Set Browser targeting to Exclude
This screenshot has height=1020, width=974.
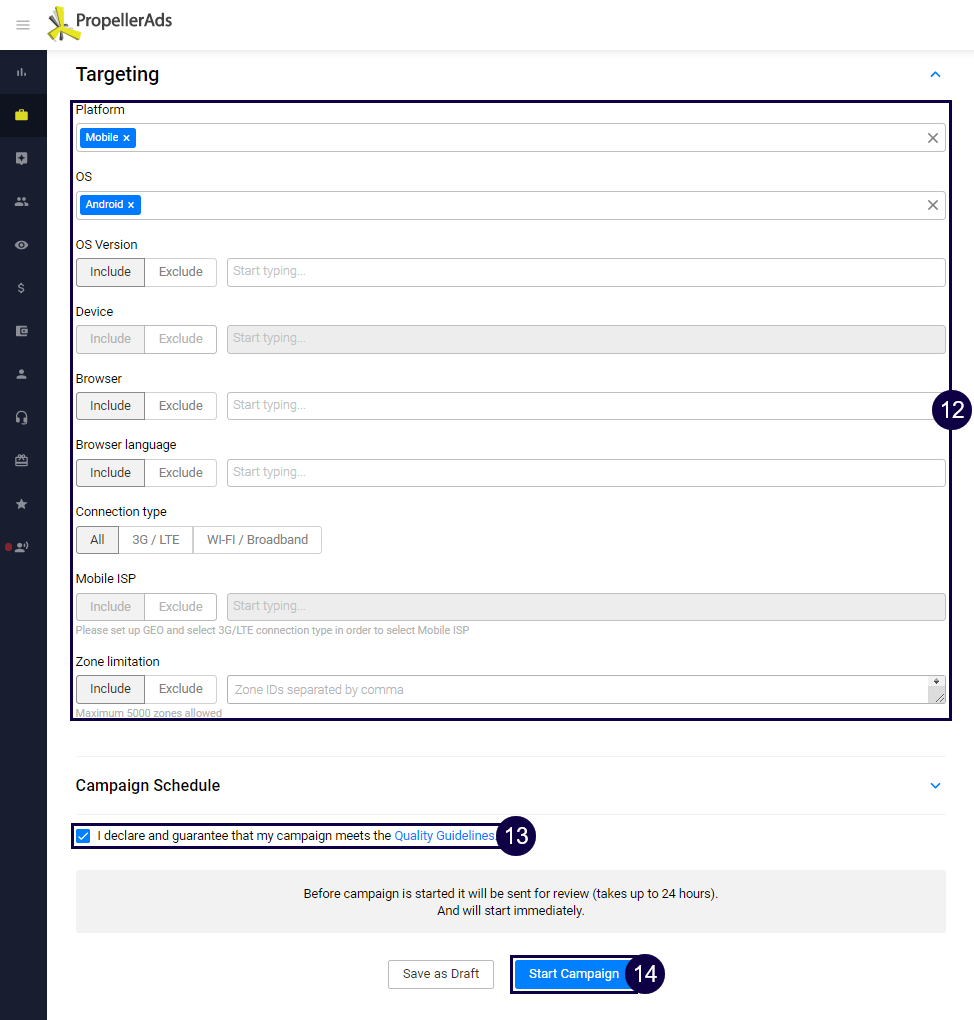click(x=180, y=406)
